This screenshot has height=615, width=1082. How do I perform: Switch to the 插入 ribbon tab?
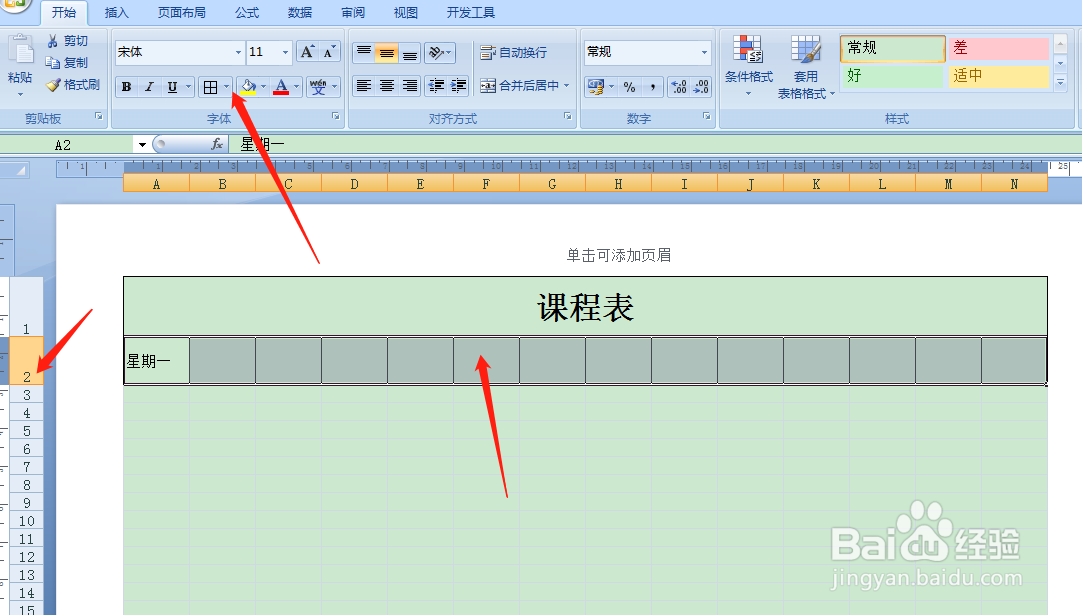click(x=115, y=13)
